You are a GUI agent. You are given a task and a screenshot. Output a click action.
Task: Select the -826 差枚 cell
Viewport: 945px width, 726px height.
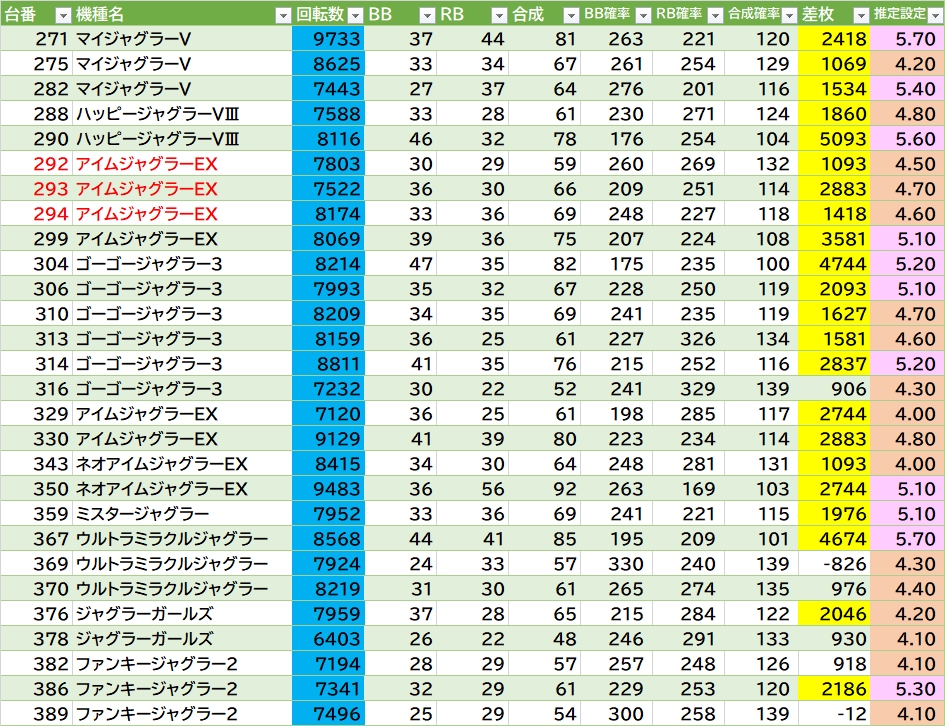point(834,564)
